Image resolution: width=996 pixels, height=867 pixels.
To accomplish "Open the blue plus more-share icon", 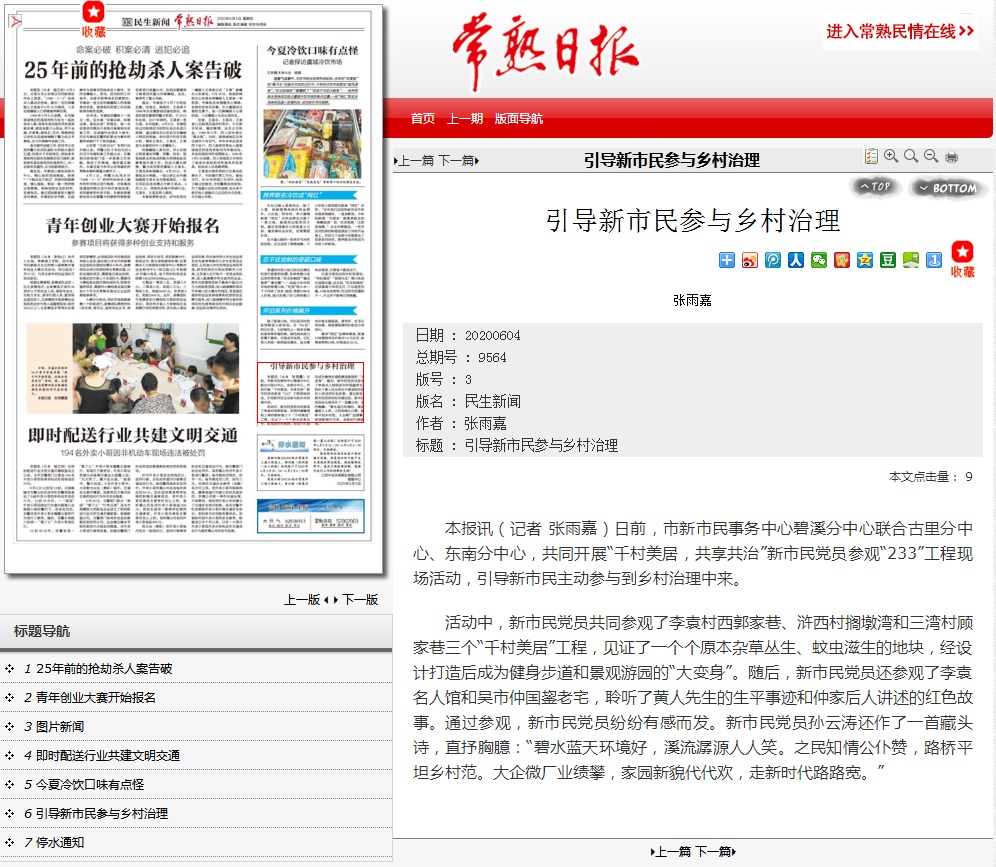I will pos(727,260).
